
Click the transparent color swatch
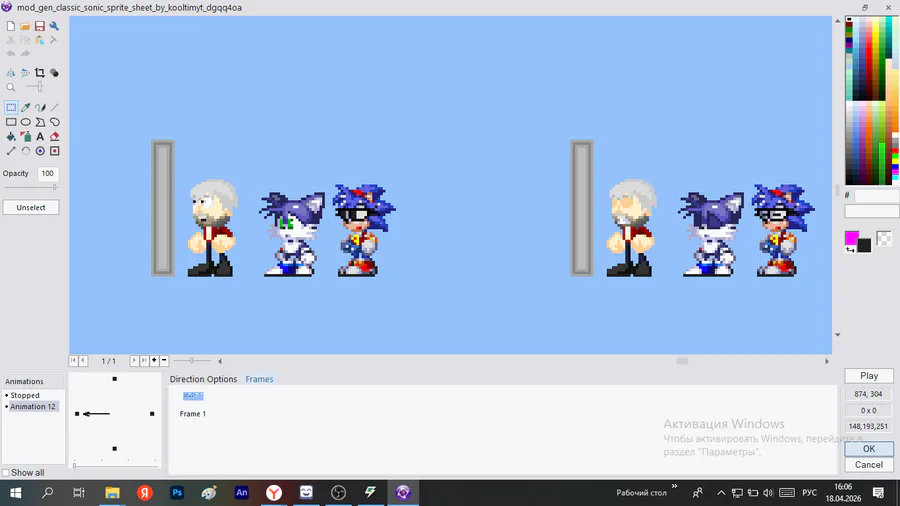(x=884, y=238)
